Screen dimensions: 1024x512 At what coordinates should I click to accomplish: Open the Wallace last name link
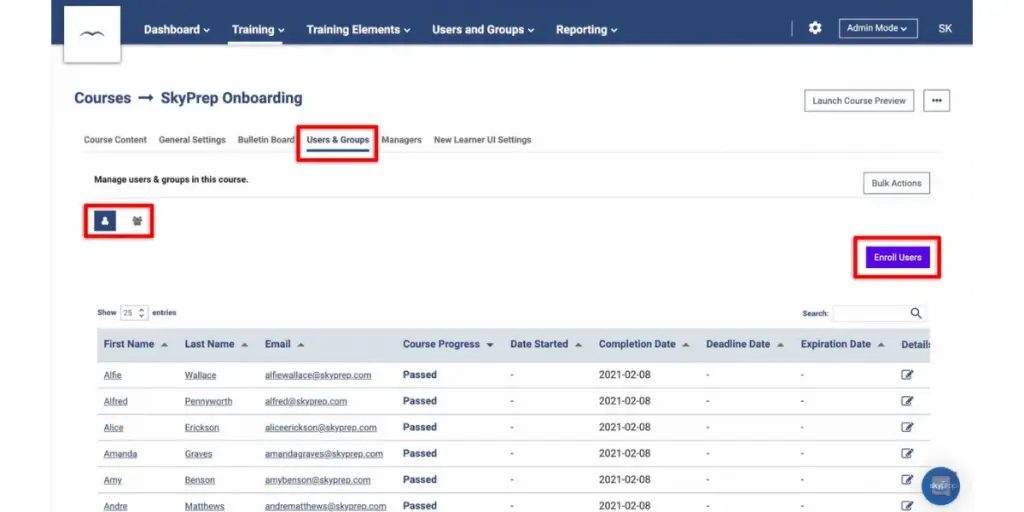200,376
